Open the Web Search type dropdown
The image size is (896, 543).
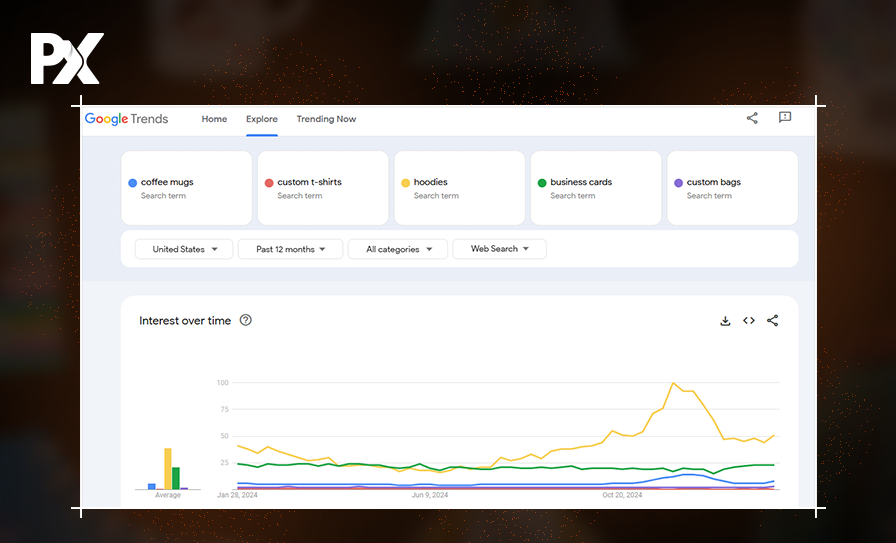pyautogui.click(x=499, y=249)
